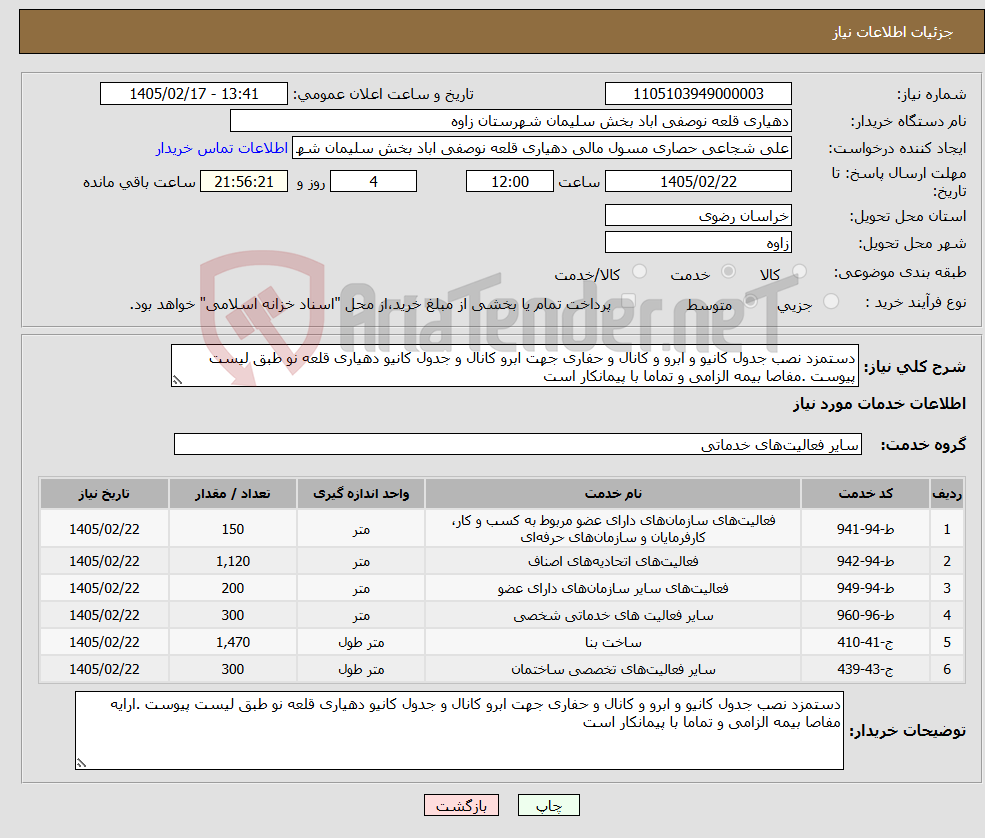985x838 pixels.
Task: Click the service group field سایر فعالیت‌های خدماتی
Action: 518,444
